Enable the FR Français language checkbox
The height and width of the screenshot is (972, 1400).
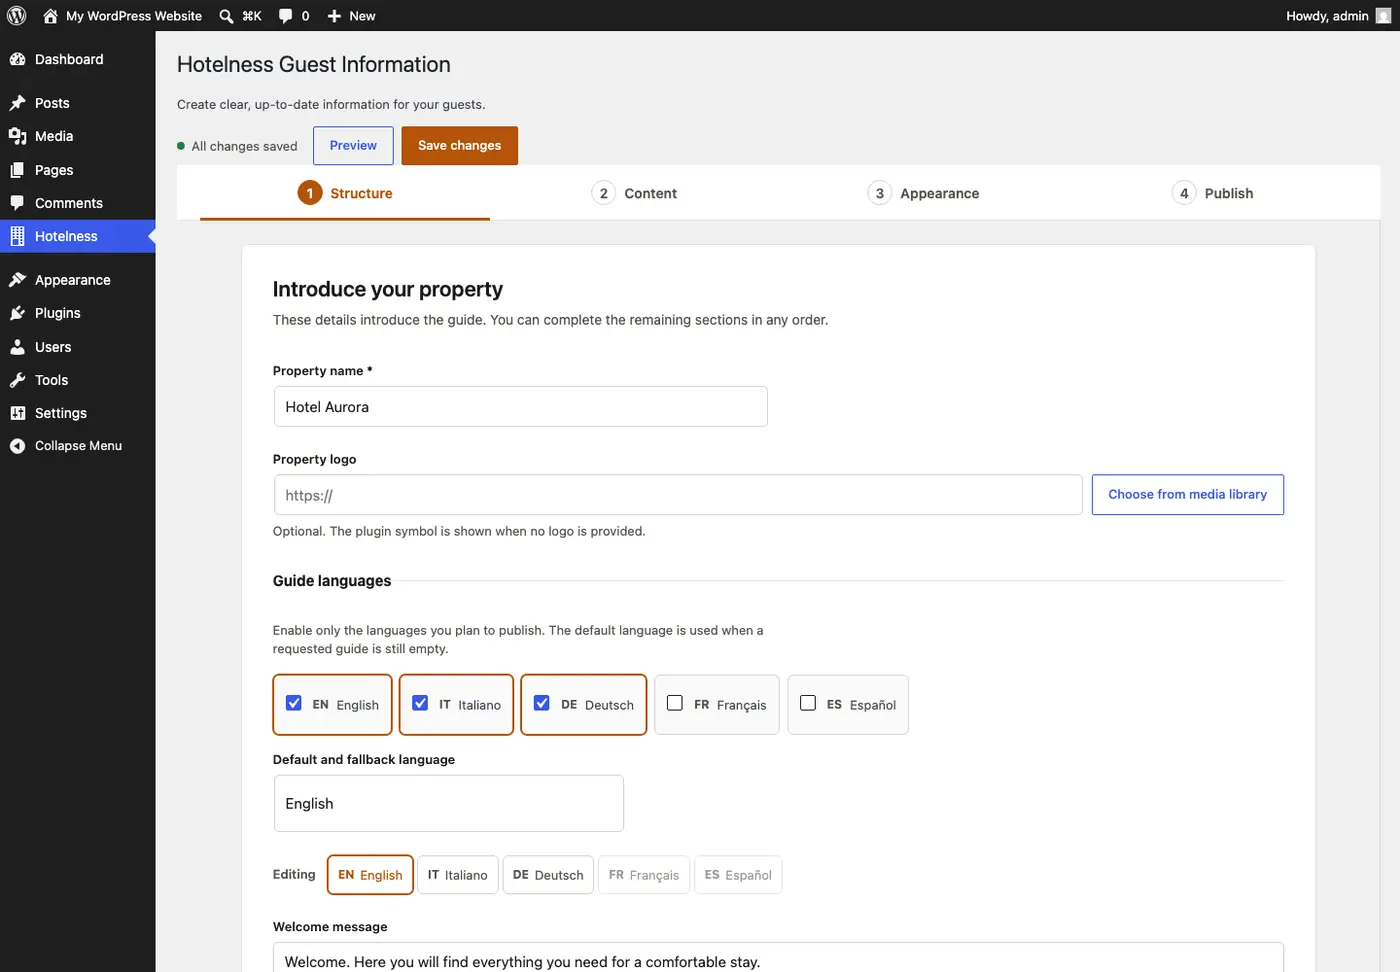click(675, 703)
